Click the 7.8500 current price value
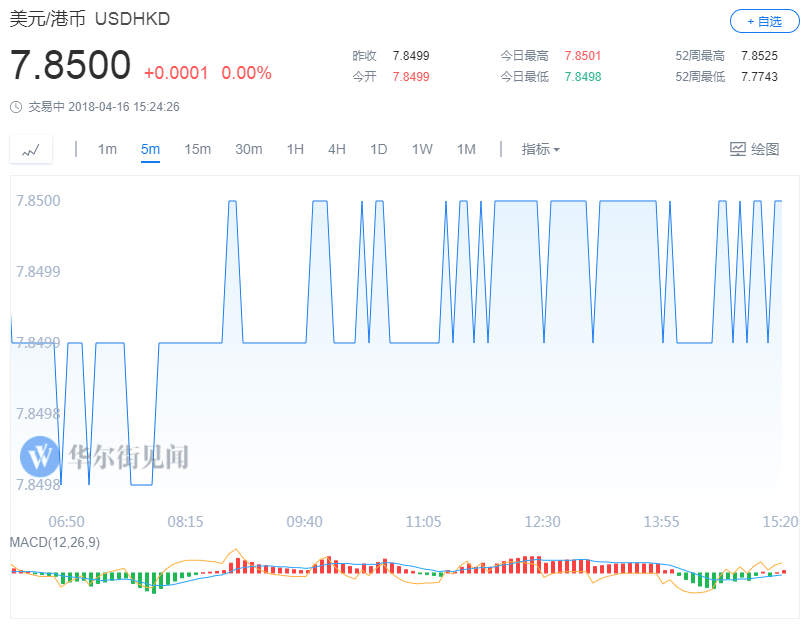Viewport: 808px width, 633px height. click(x=71, y=66)
